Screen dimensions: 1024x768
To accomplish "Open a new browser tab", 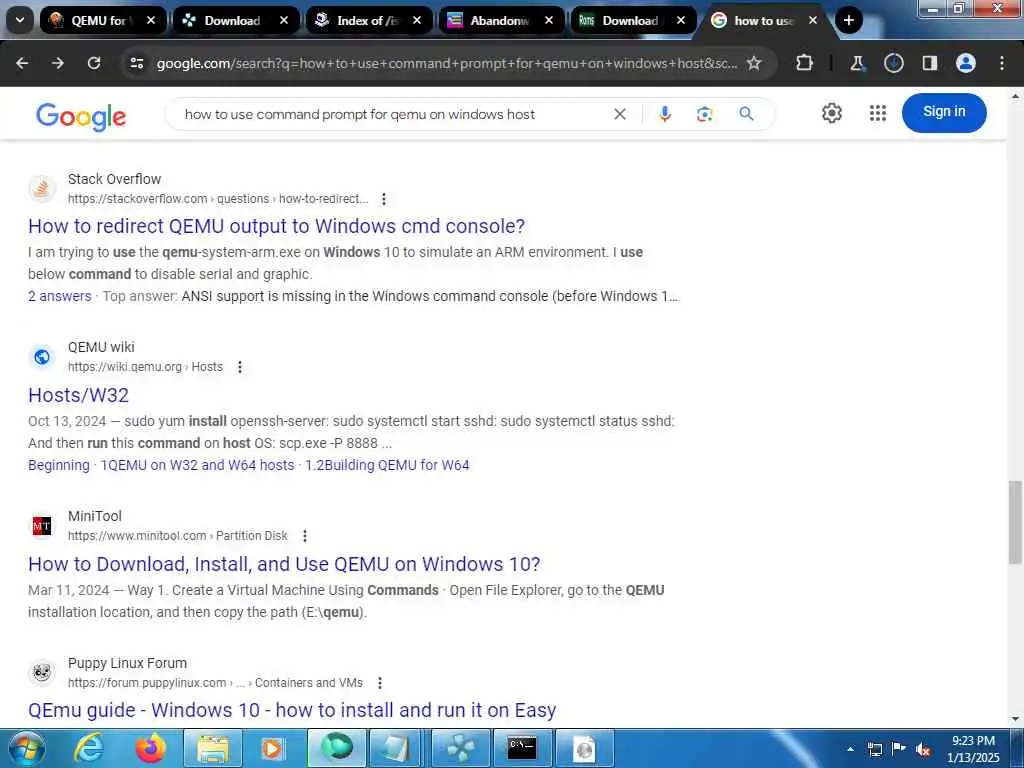I will (848, 20).
